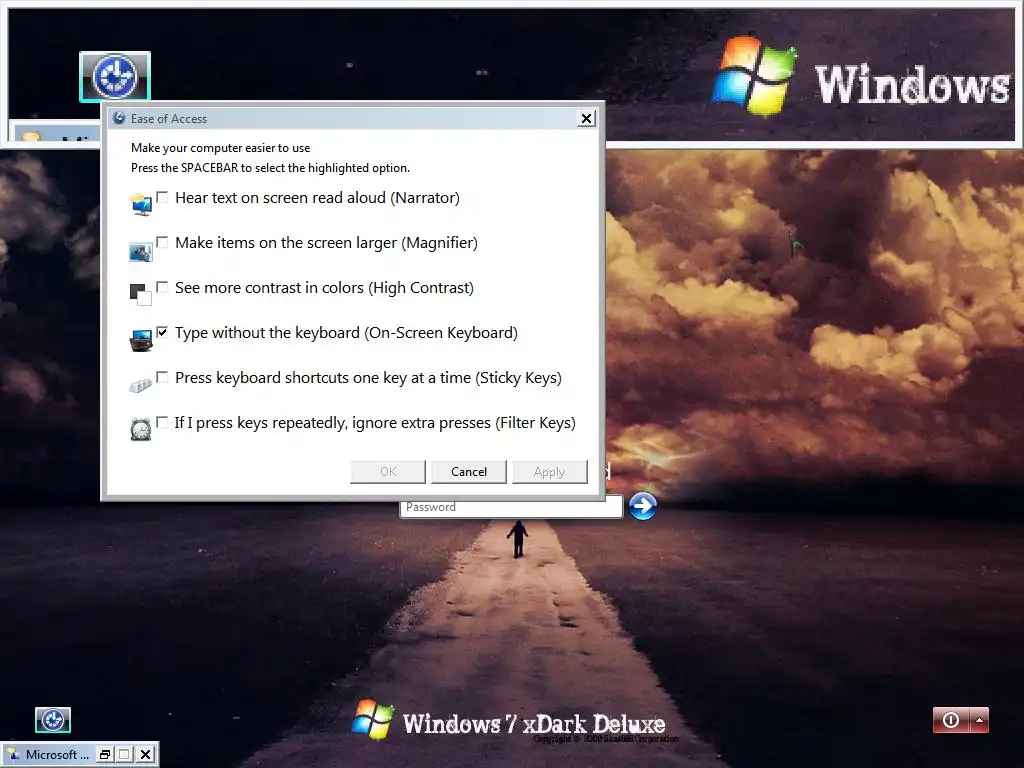Close the minimized Microsoft window
Viewport: 1024px width, 768px height.
tap(146, 755)
